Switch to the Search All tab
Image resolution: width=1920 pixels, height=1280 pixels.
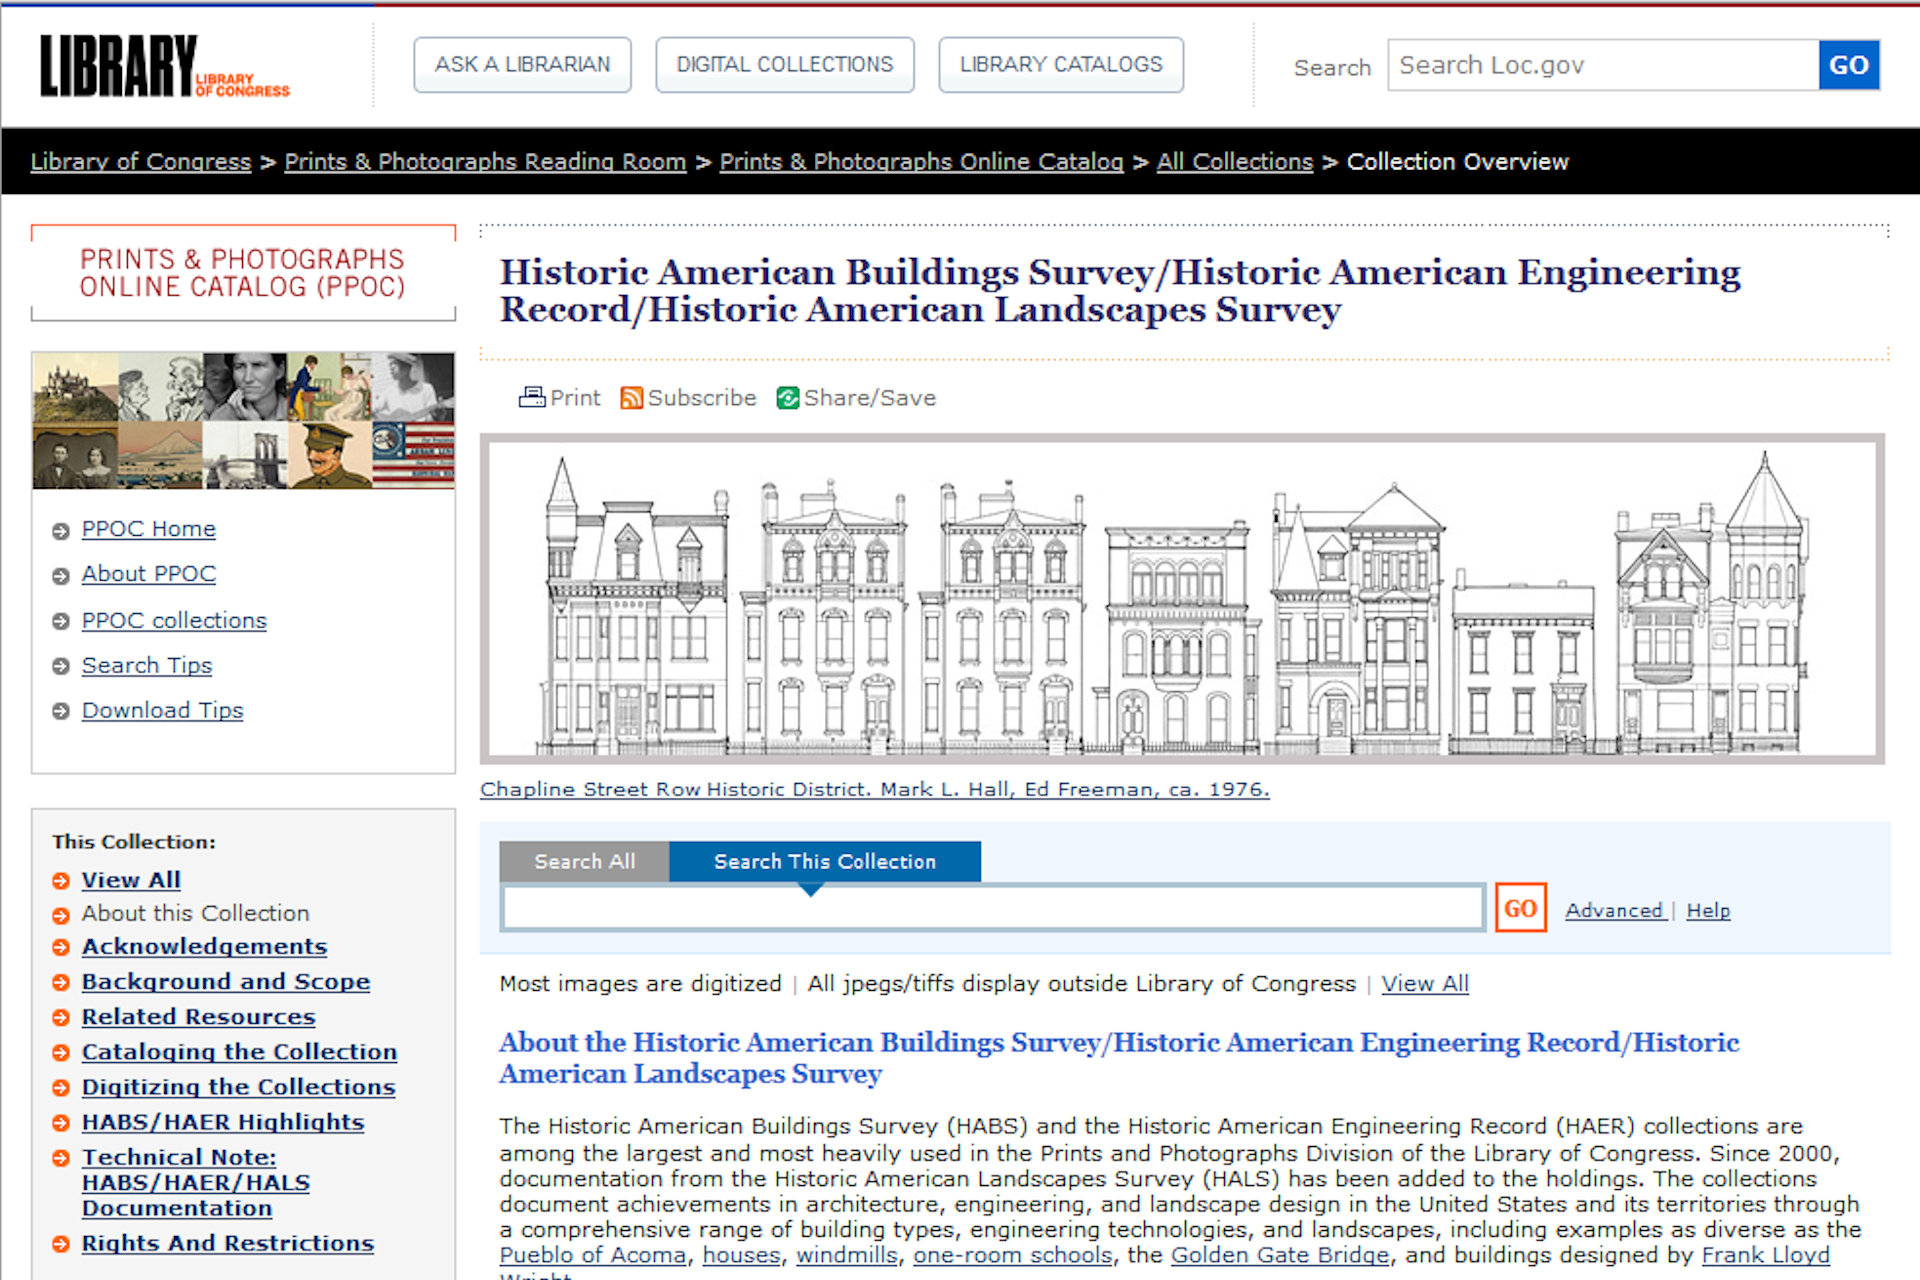[584, 861]
